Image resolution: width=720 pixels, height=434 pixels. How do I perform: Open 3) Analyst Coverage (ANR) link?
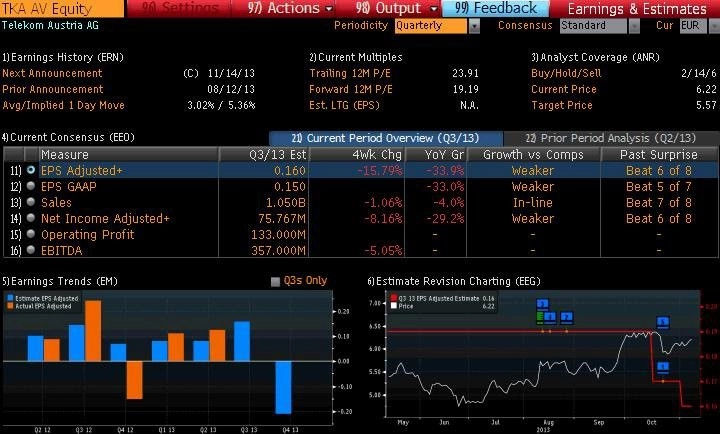point(596,57)
